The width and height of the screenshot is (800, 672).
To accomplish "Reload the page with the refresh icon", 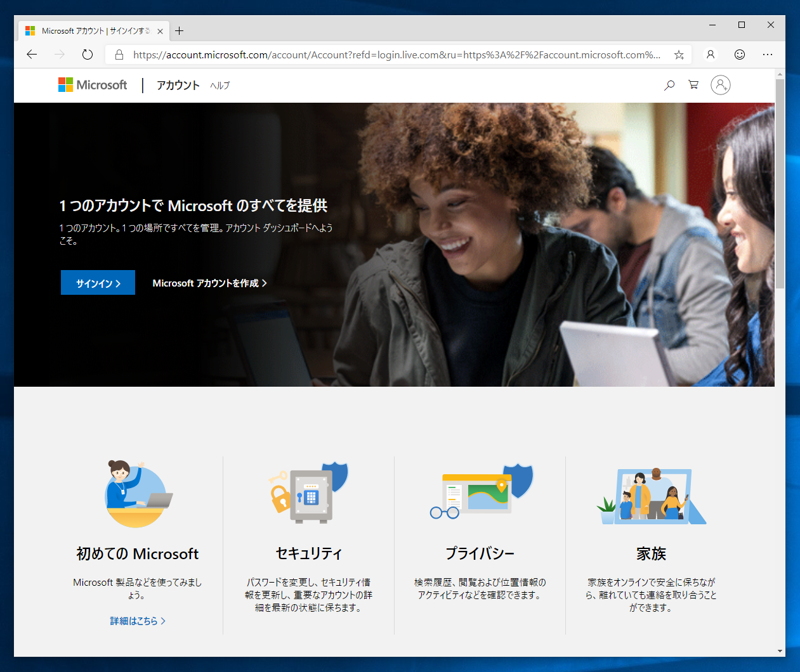I will (x=88, y=55).
